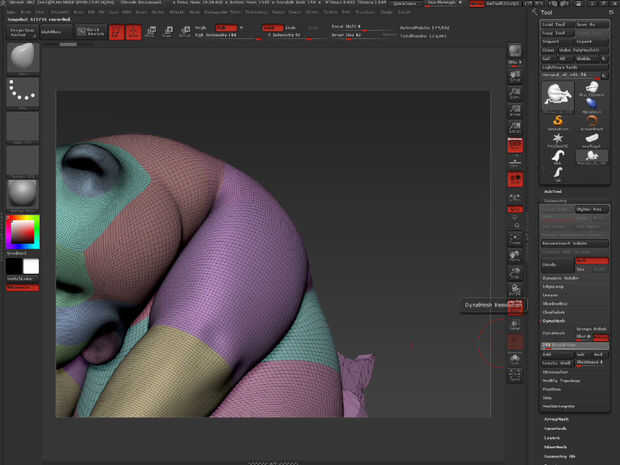620x465 pixels.
Task: Select the white main color swatch
Action: coord(31,266)
